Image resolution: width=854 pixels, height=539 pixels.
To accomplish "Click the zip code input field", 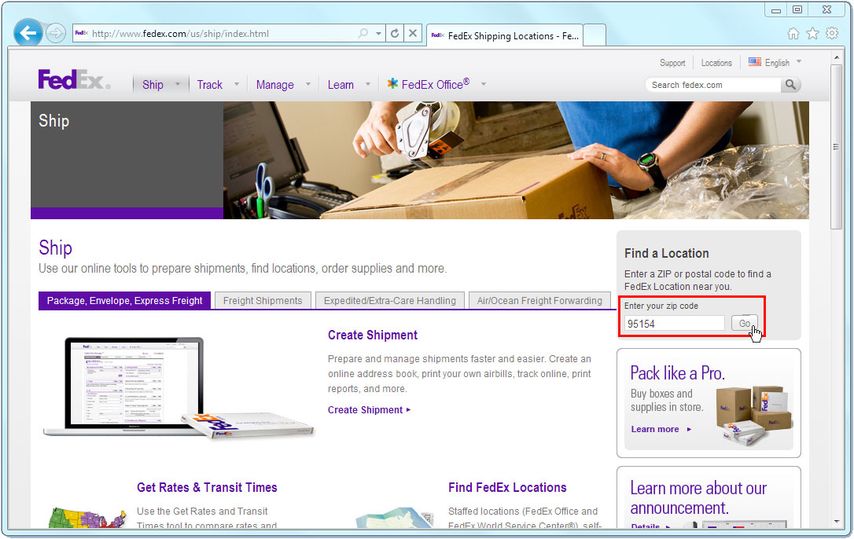I will pos(674,324).
